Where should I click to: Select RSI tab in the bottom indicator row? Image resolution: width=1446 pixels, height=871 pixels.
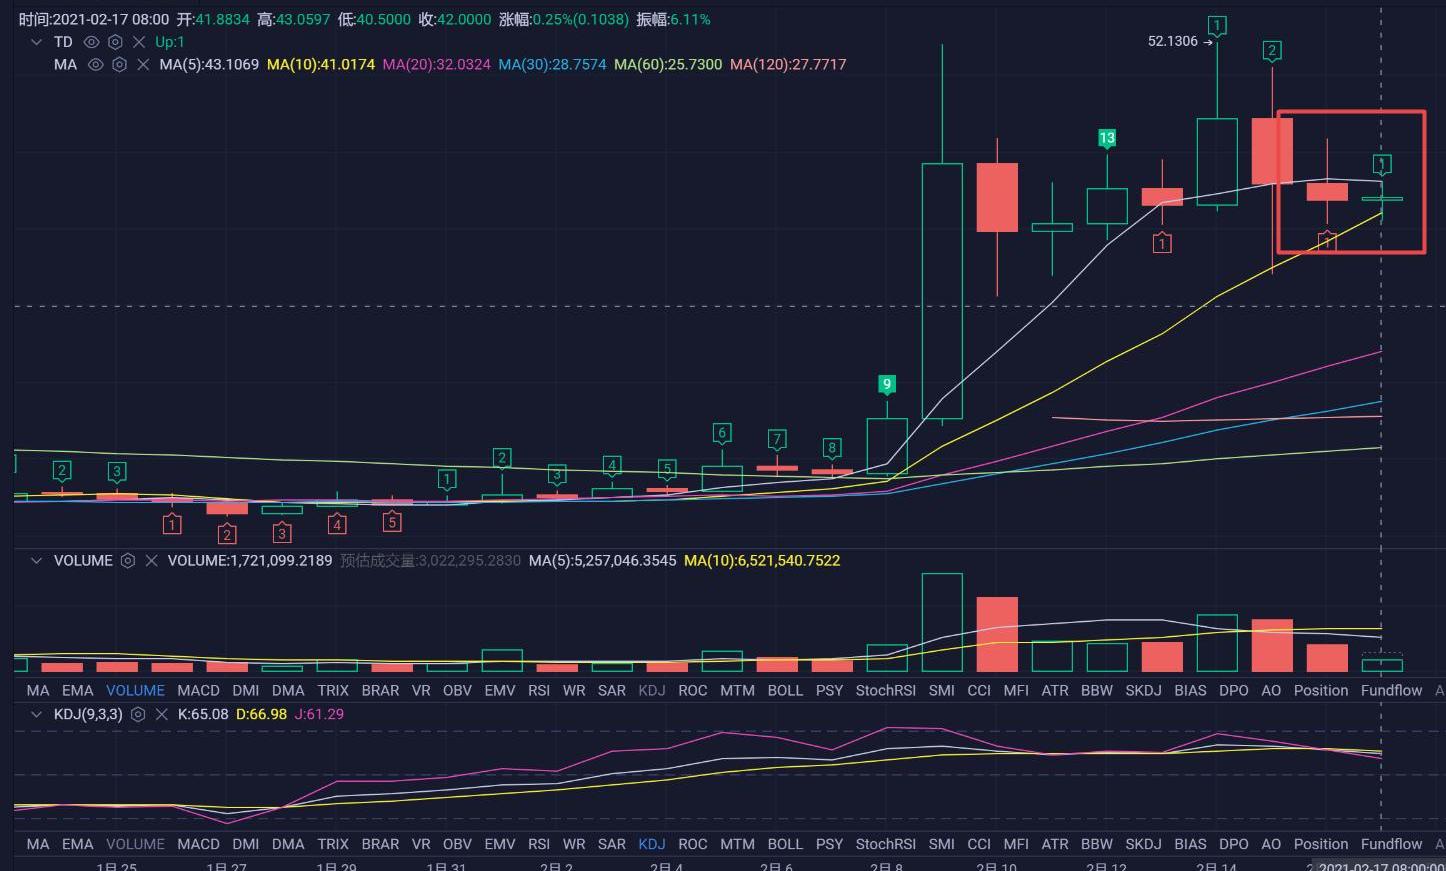coord(539,844)
